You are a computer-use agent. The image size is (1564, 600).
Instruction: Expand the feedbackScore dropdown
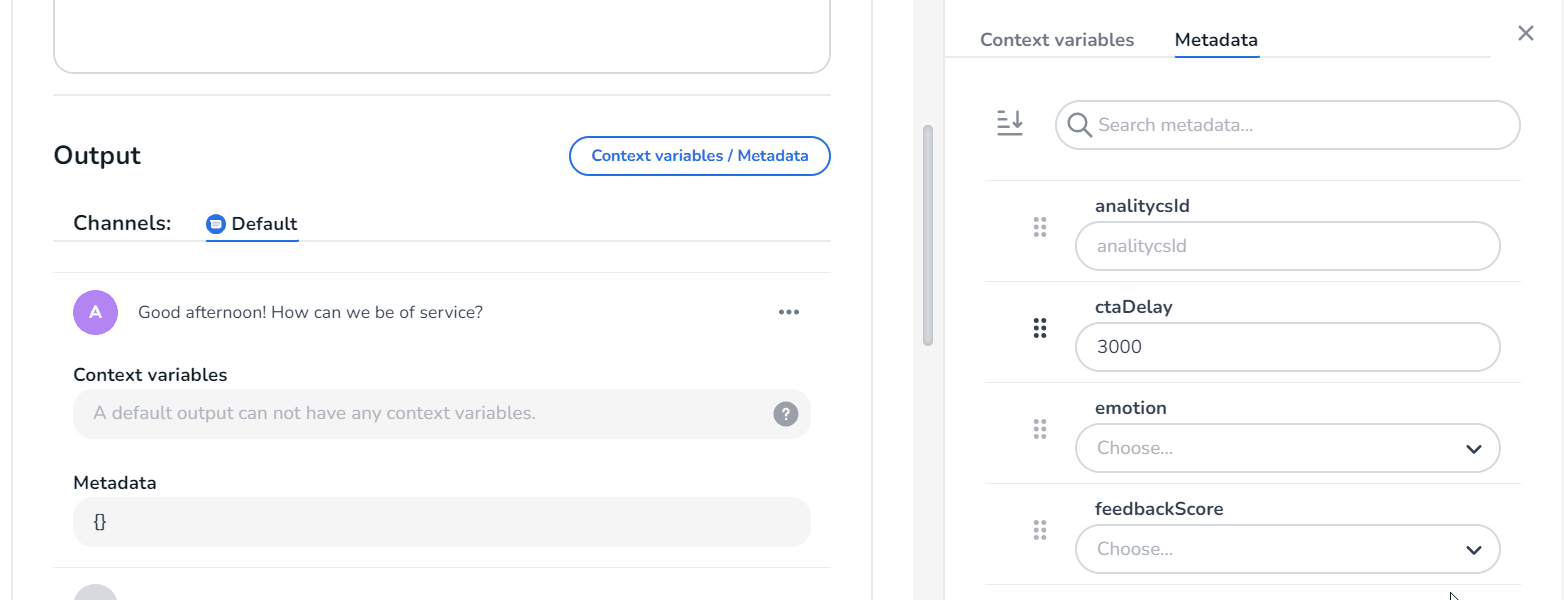point(1287,549)
